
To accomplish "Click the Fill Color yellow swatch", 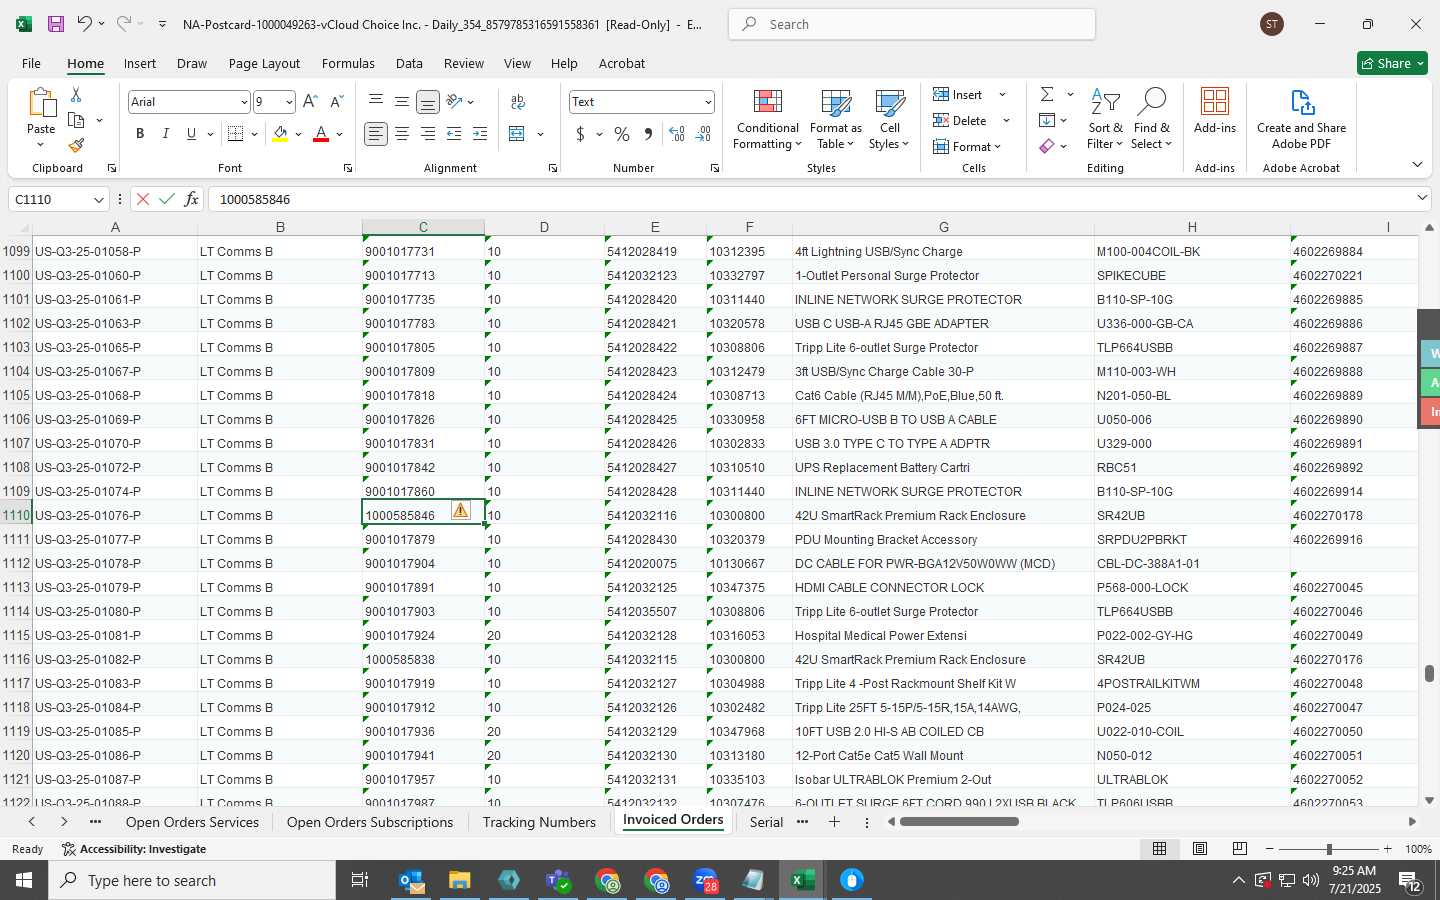I will point(280,134).
